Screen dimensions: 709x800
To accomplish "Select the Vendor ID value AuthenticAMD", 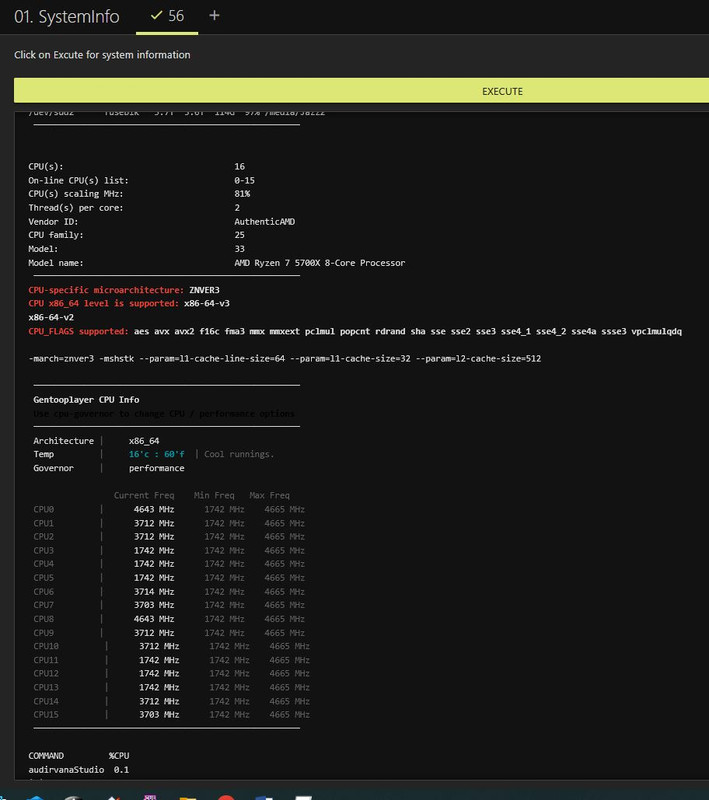I will (x=264, y=221).
